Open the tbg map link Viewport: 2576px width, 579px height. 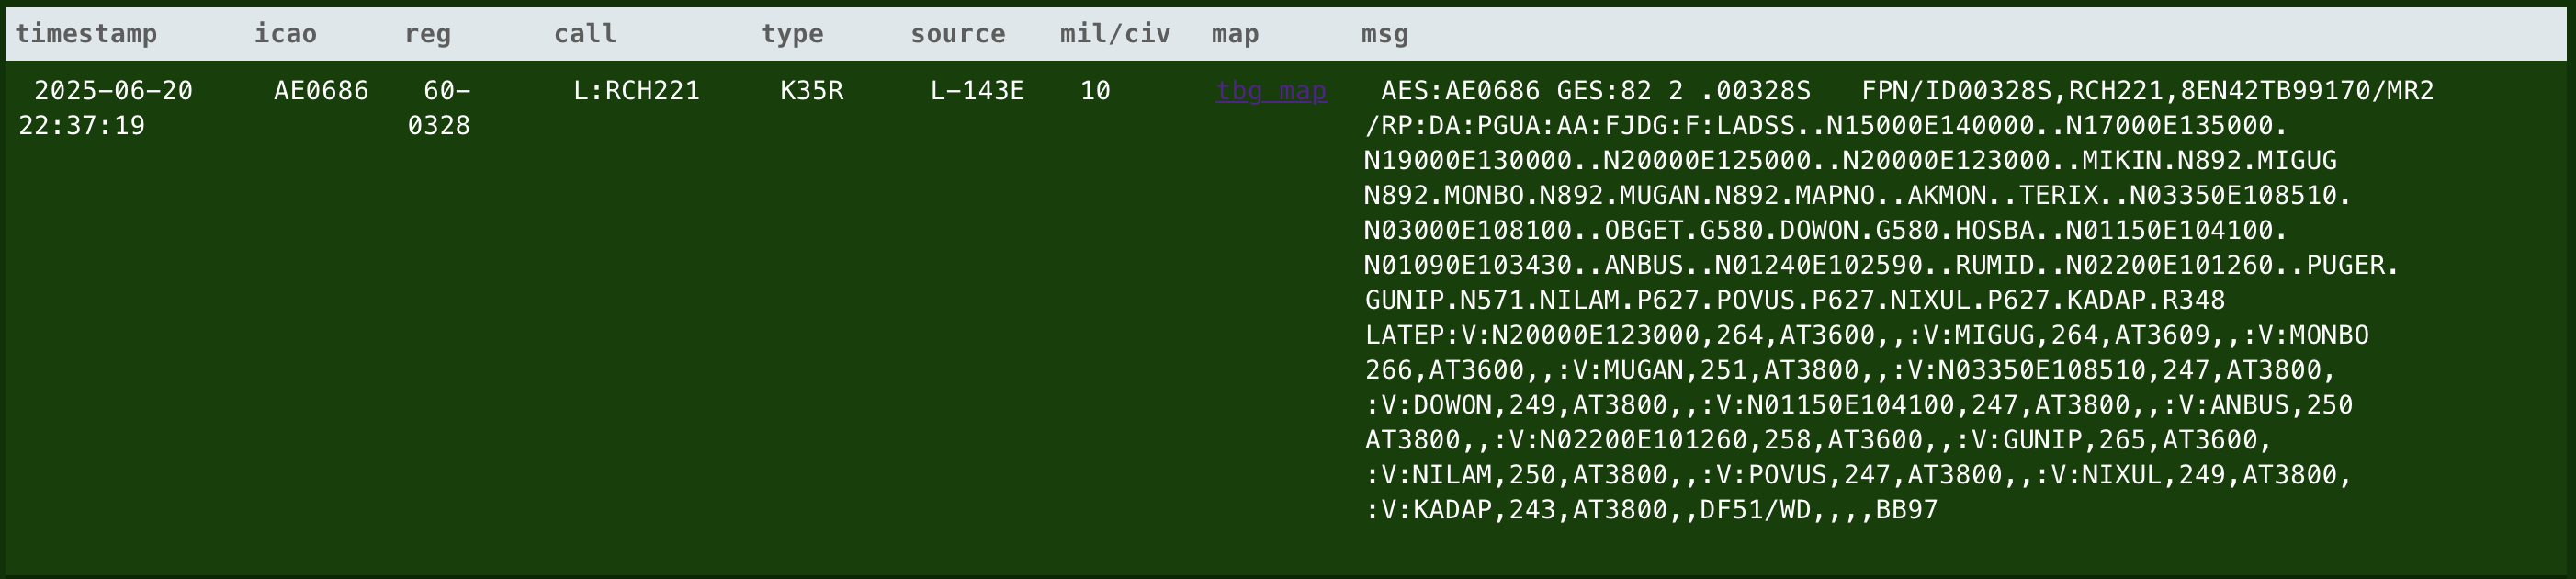1271,91
